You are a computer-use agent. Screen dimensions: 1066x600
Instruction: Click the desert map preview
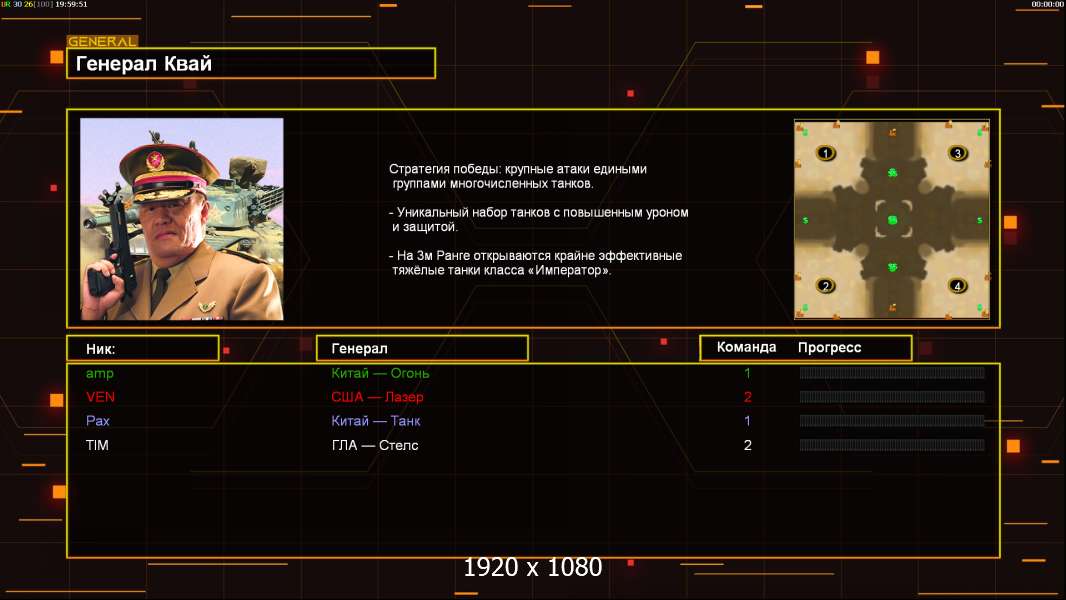pyautogui.click(x=892, y=219)
